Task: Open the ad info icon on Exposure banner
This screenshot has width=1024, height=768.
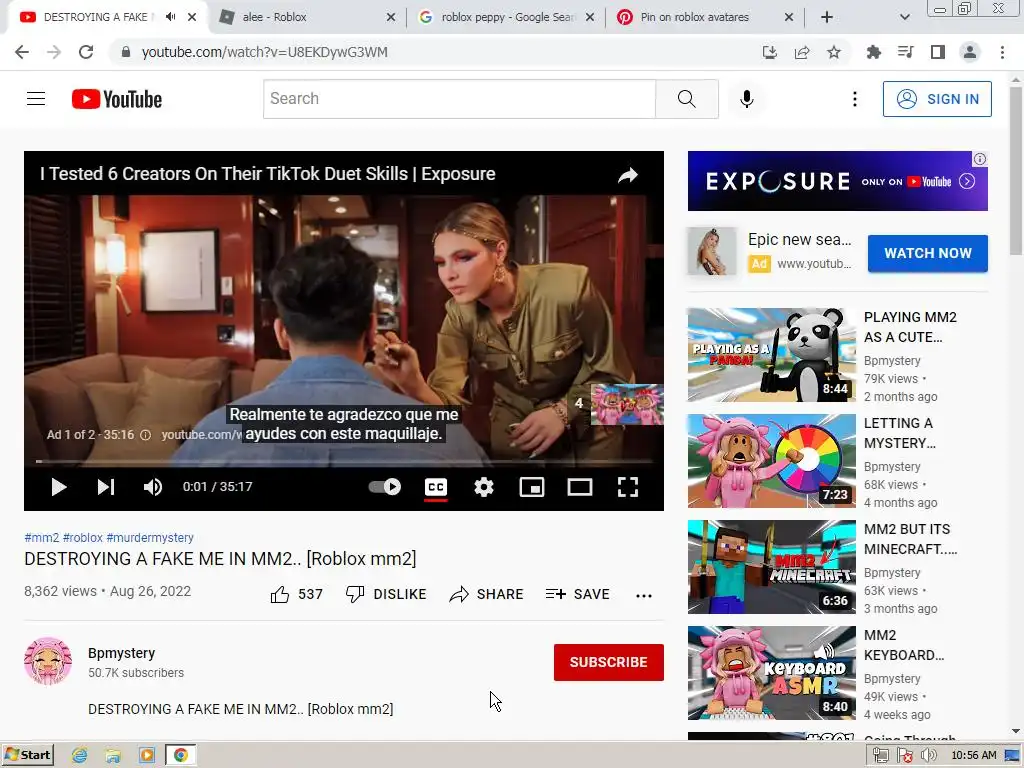Action: tap(980, 159)
